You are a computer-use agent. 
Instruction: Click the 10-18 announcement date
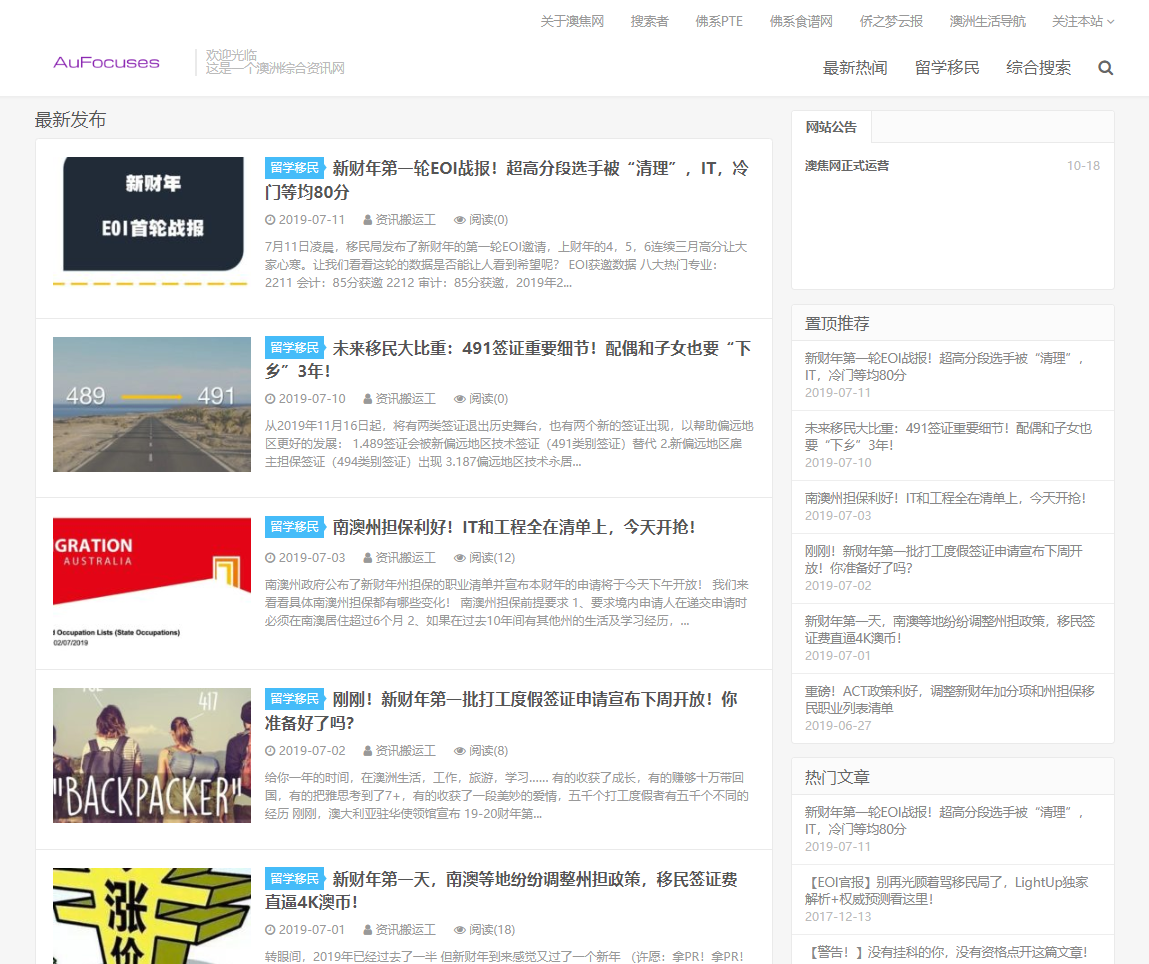point(1083,166)
